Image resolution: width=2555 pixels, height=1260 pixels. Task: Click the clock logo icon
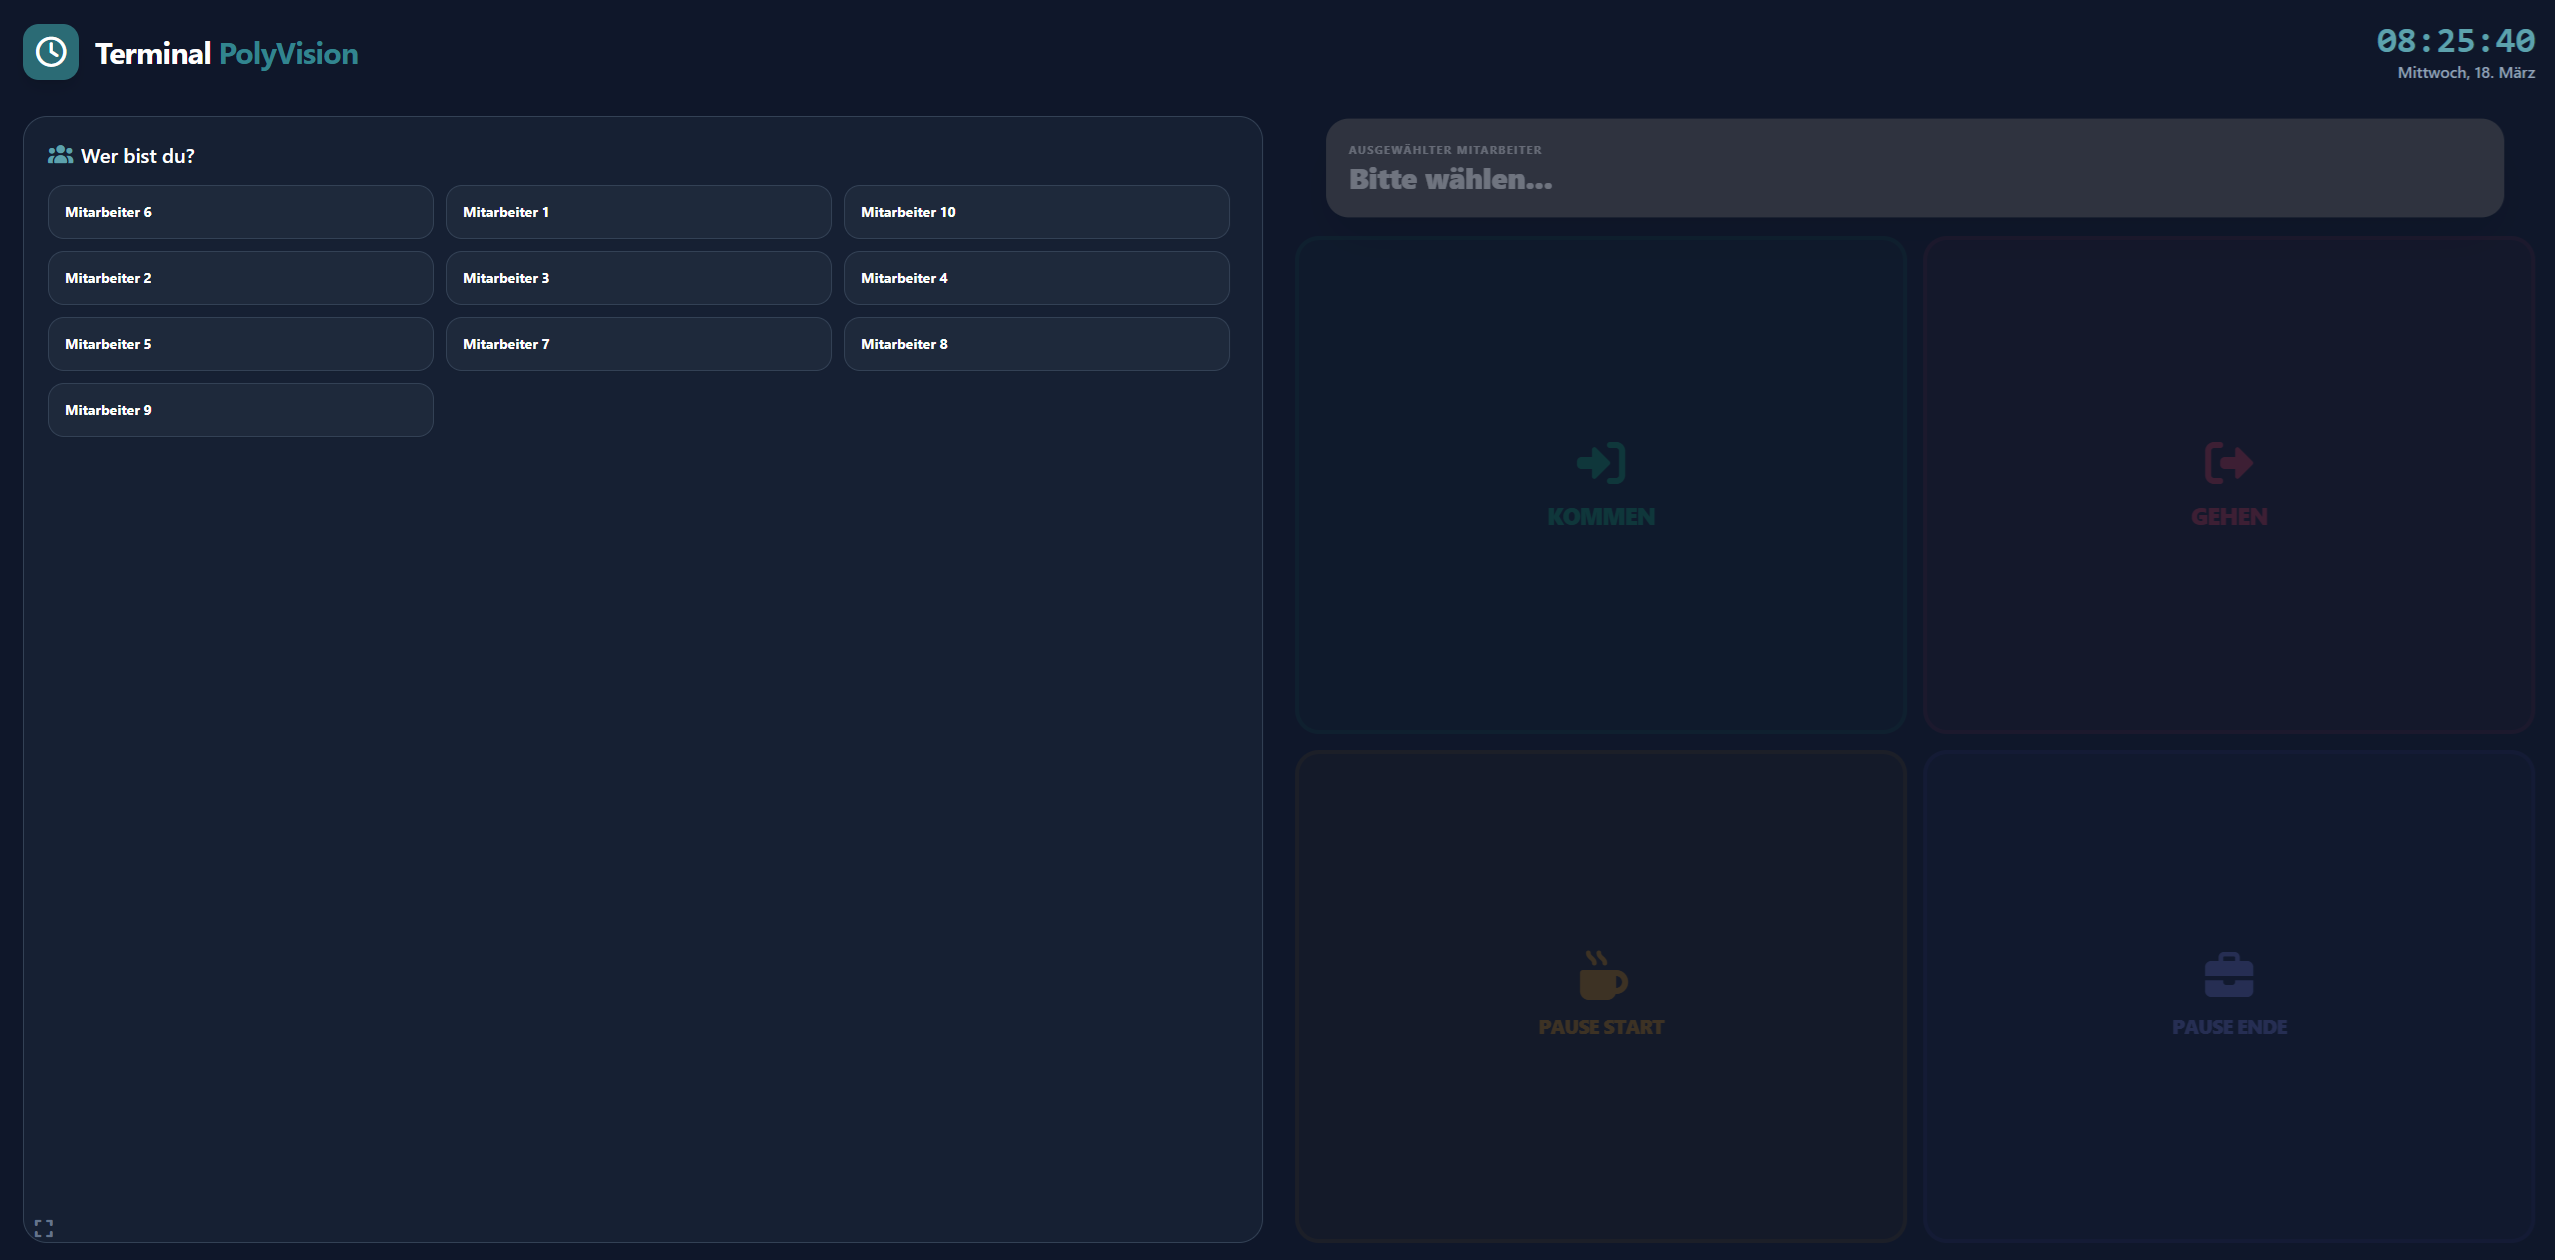coord(51,52)
